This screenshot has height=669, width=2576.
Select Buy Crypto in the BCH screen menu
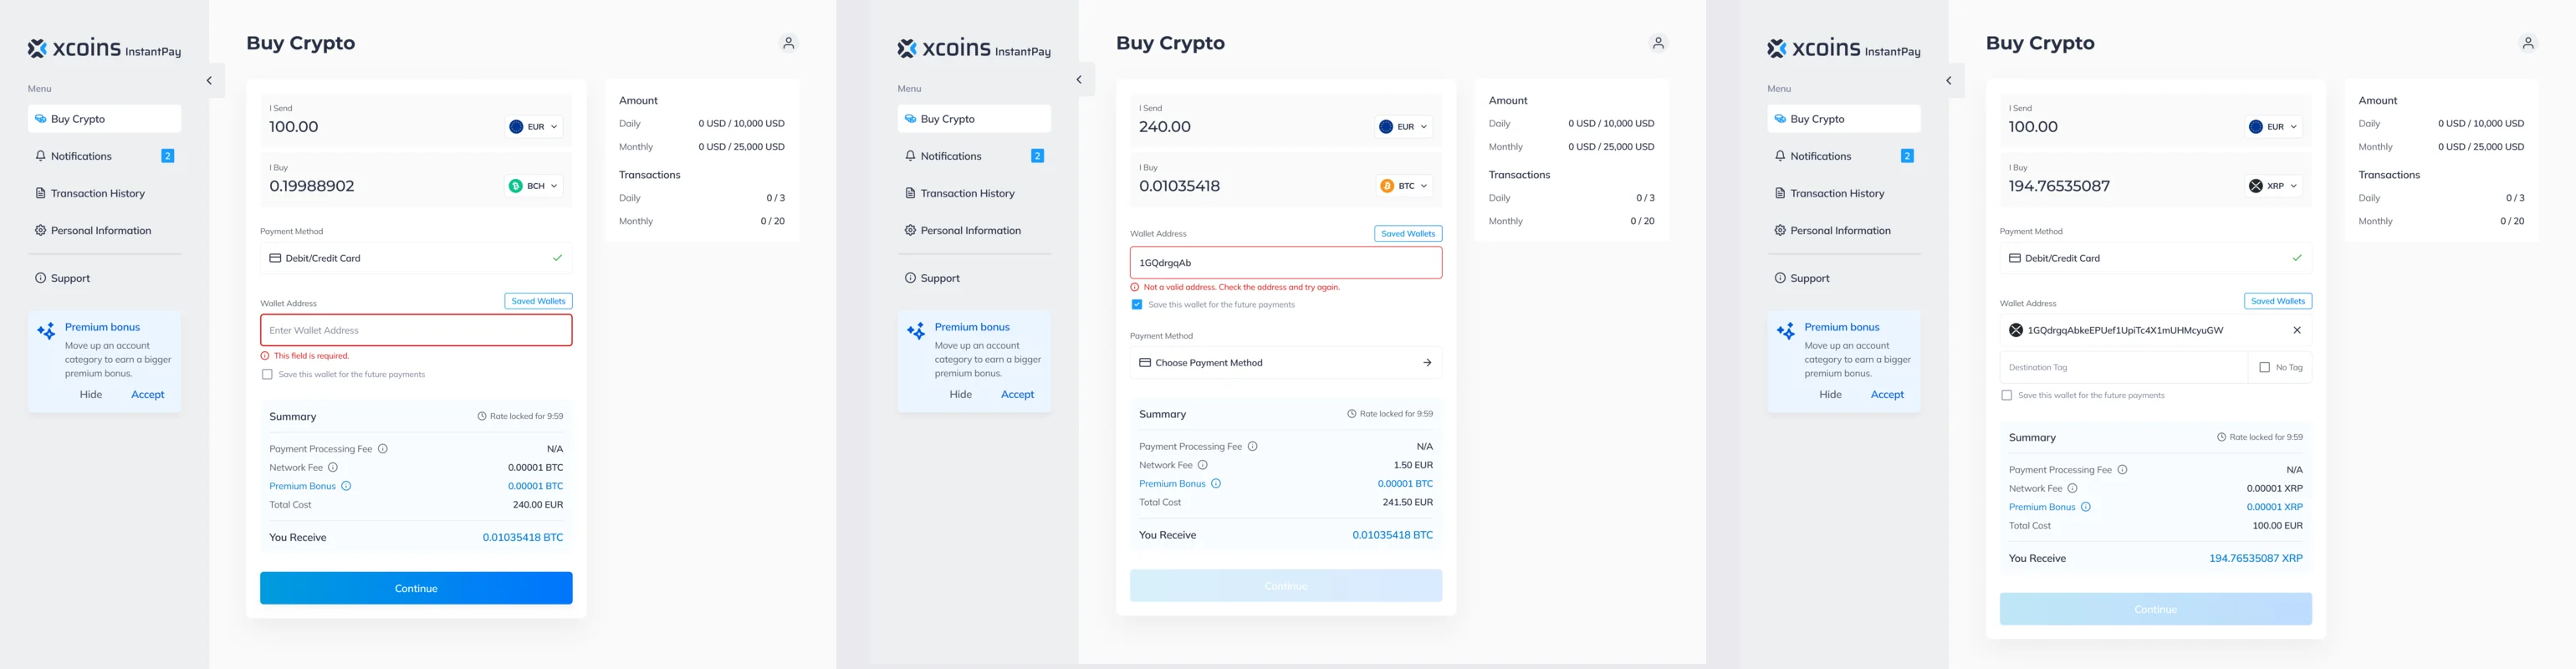pos(104,119)
